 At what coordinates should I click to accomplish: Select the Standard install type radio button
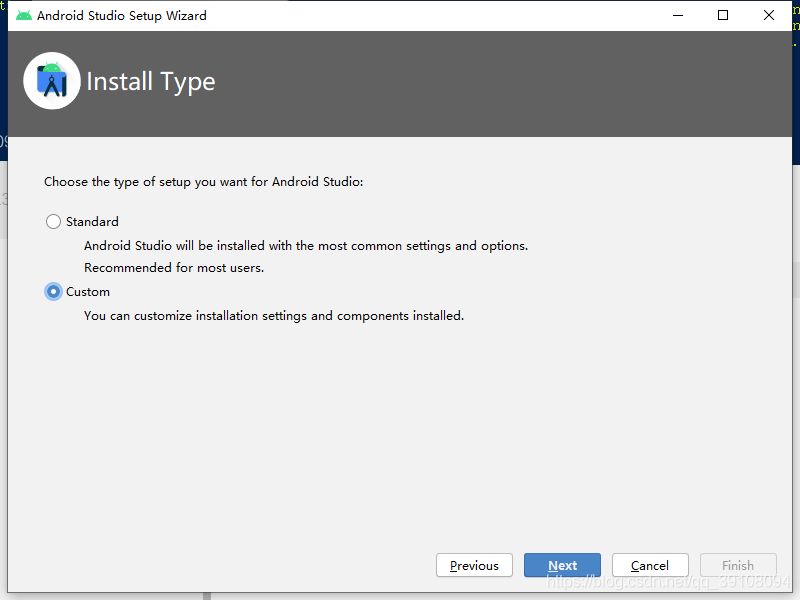pos(53,221)
